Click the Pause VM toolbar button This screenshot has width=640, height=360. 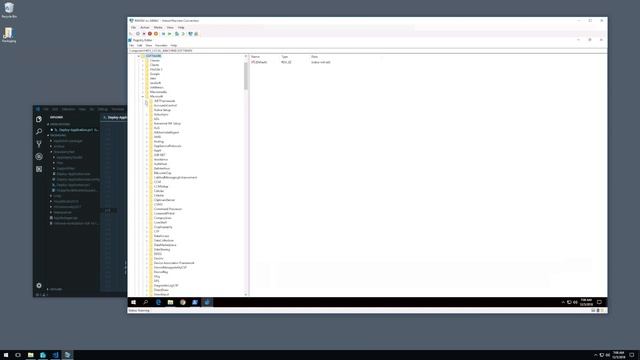tap(164, 34)
